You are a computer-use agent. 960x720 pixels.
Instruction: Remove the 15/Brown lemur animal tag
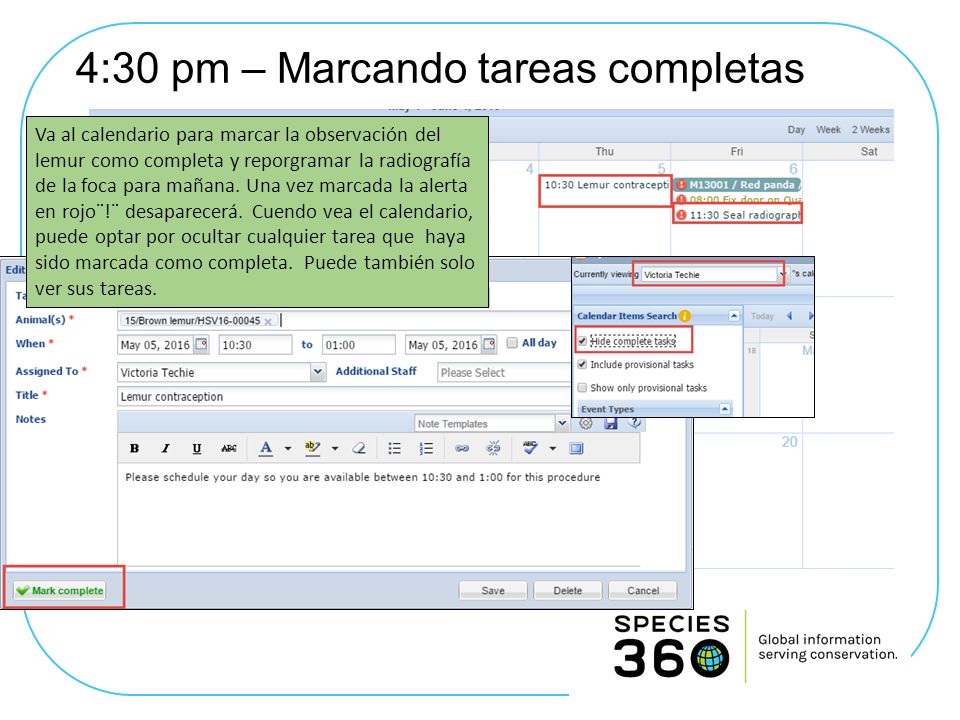click(268, 321)
